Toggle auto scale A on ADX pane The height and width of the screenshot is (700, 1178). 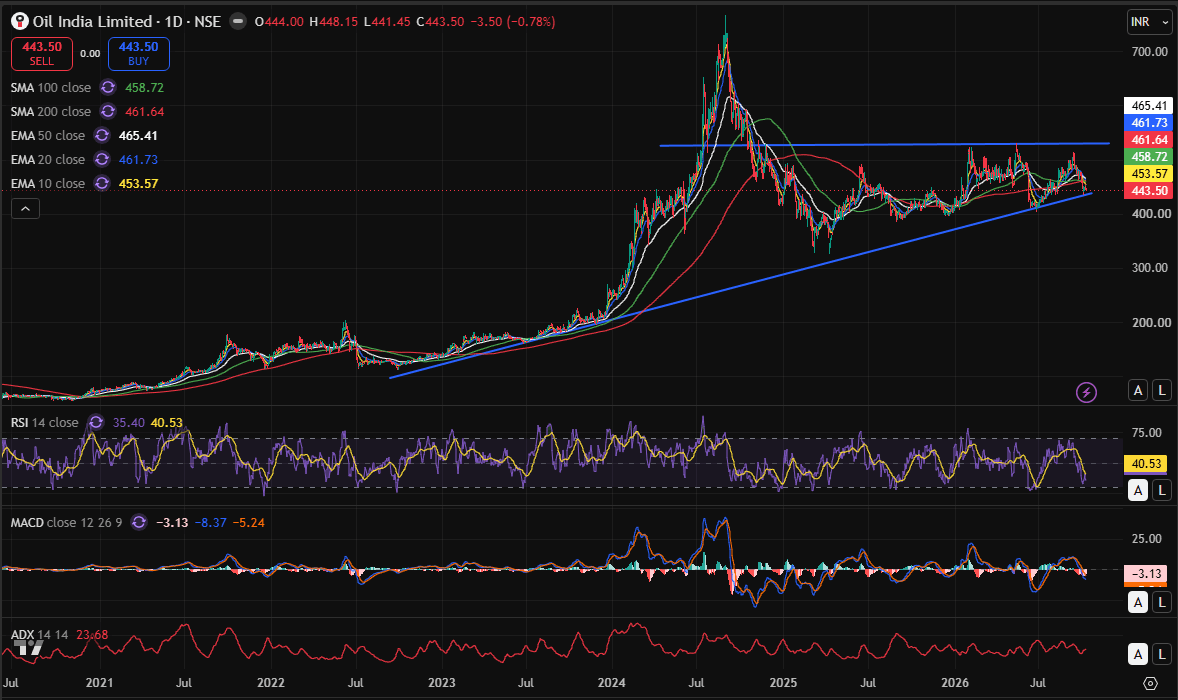tap(1138, 654)
